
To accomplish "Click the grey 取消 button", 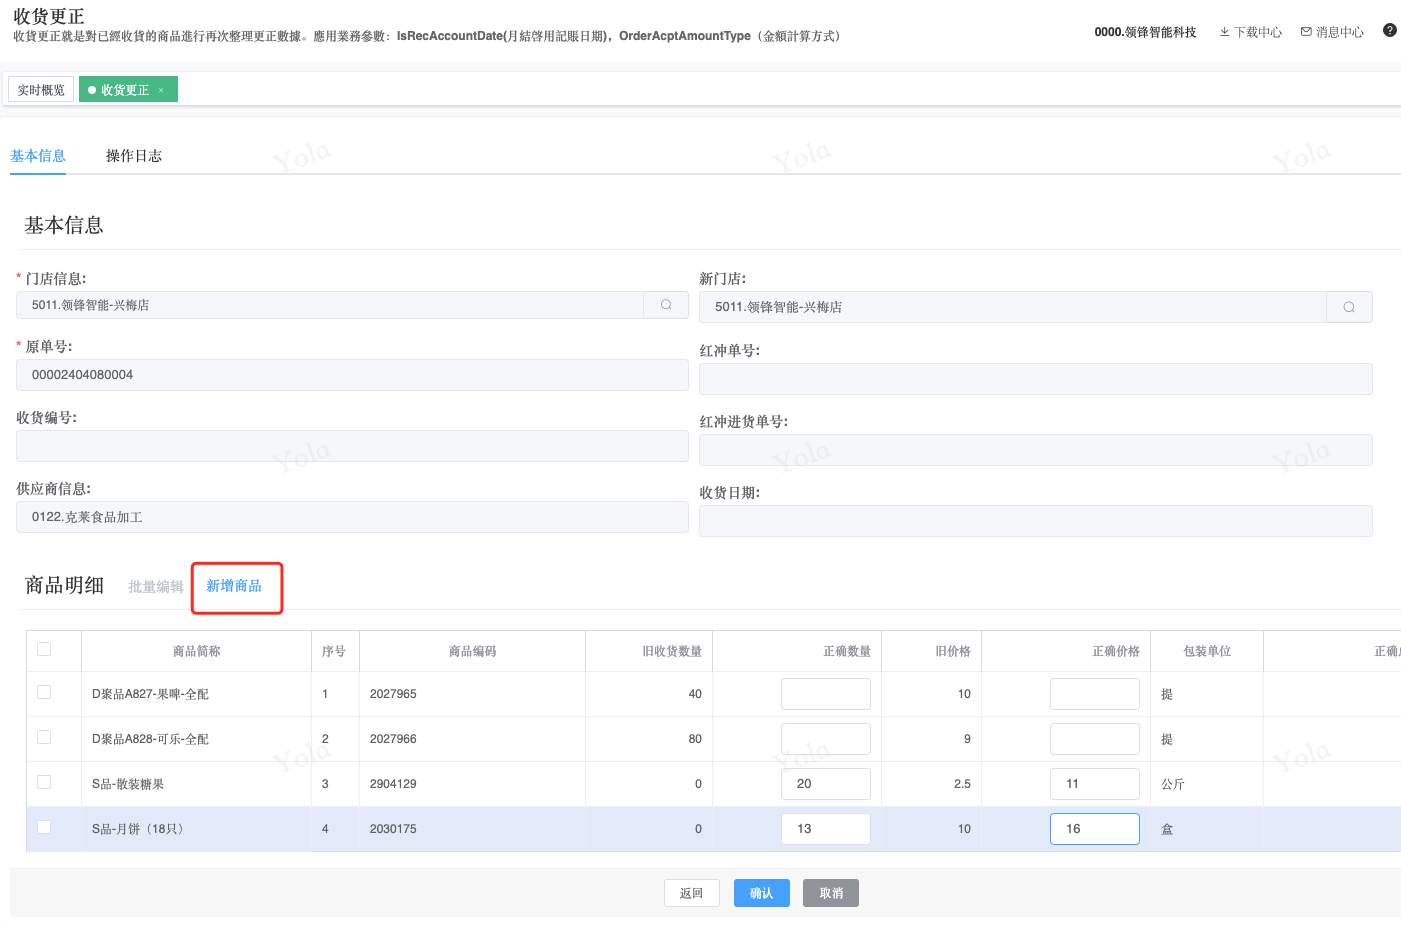I will (830, 893).
